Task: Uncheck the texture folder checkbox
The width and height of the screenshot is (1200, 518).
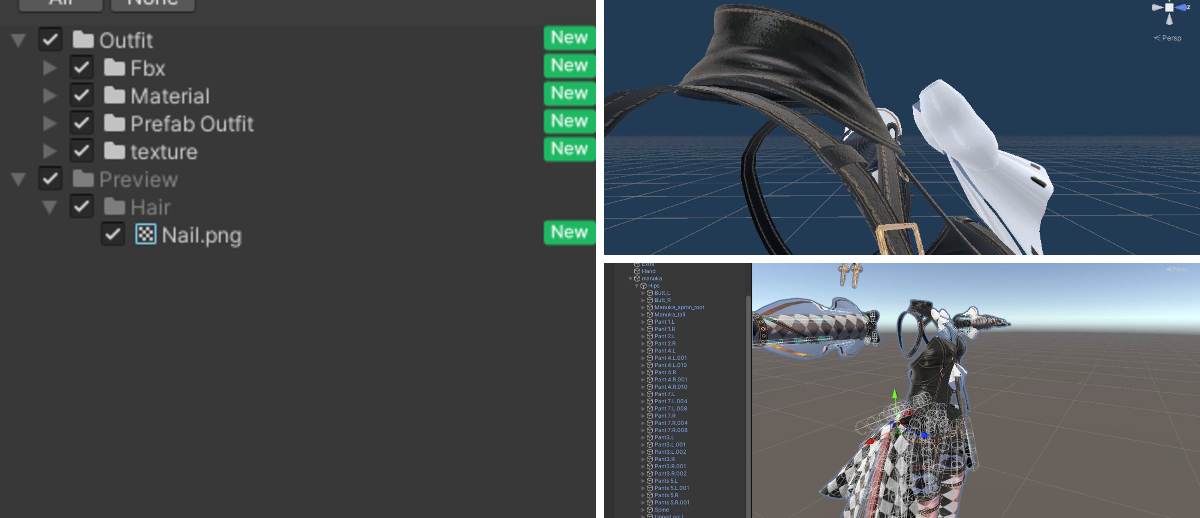Action: point(82,152)
